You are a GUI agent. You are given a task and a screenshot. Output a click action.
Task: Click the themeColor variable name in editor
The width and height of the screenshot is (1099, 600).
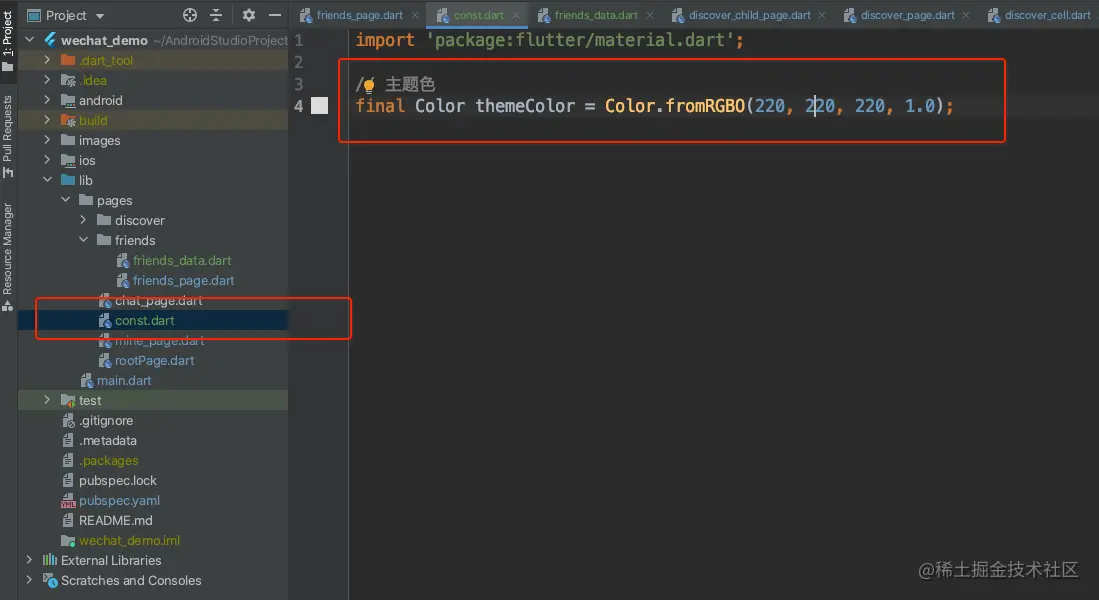[525, 106]
